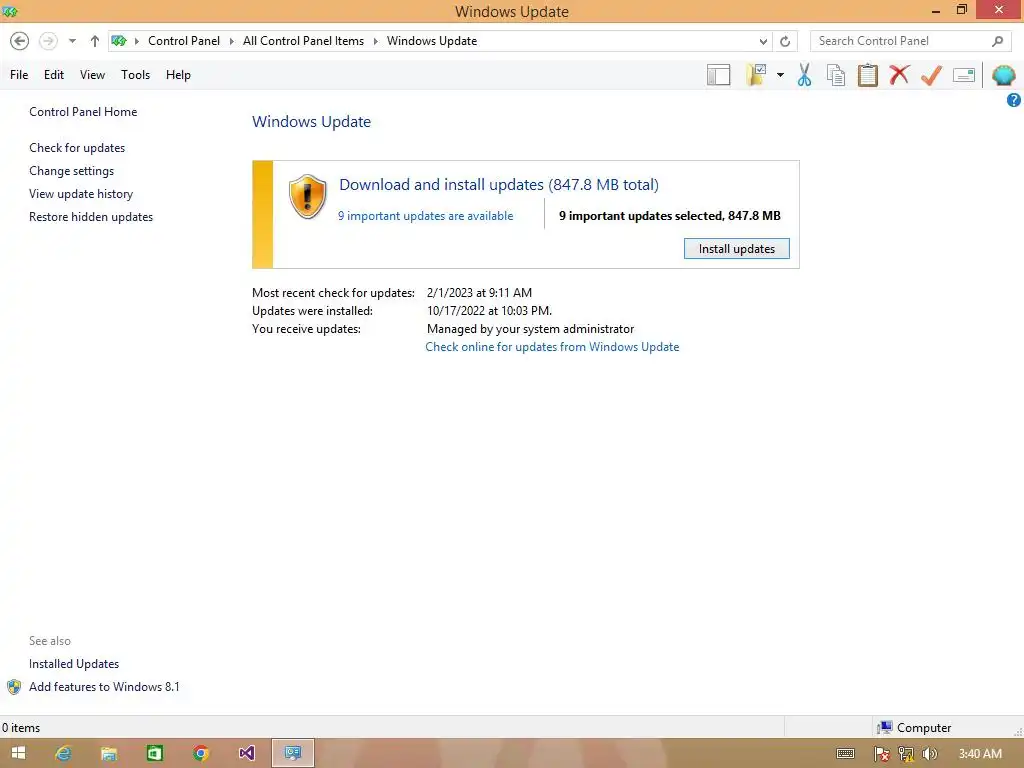Viewport: 1024px width, 768px height.
Task: Click Check for updates link
Action: [x=77, y=148]
